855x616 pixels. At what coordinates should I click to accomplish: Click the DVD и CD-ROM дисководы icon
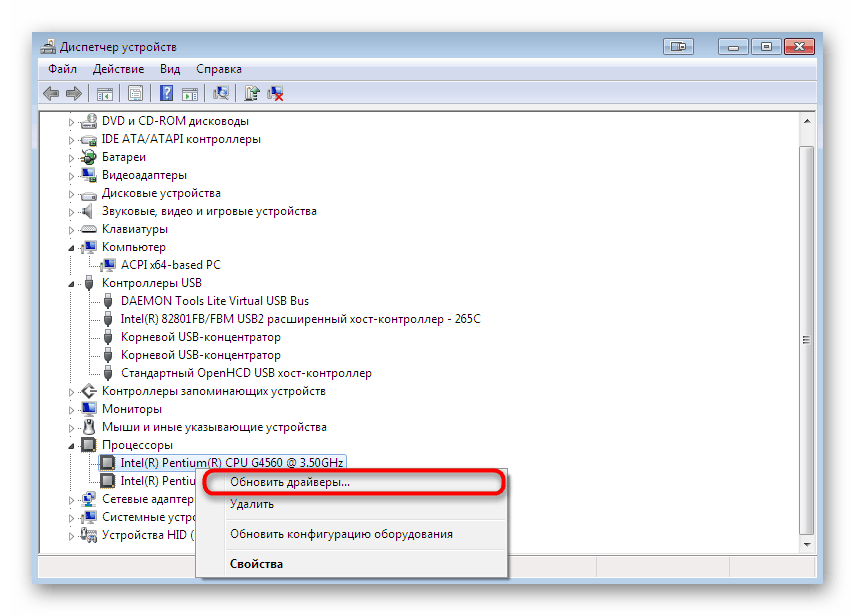coord(88,121)
